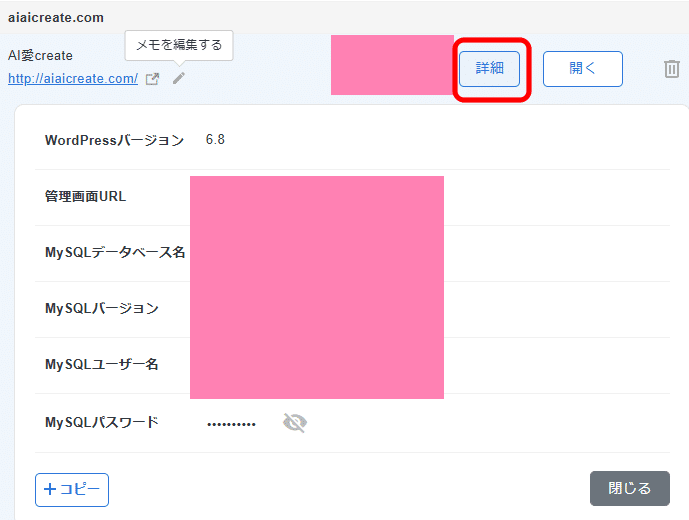This screenshot has height=520, width=689.
Task: Click the 開く open button
Action: coord(583,69)
